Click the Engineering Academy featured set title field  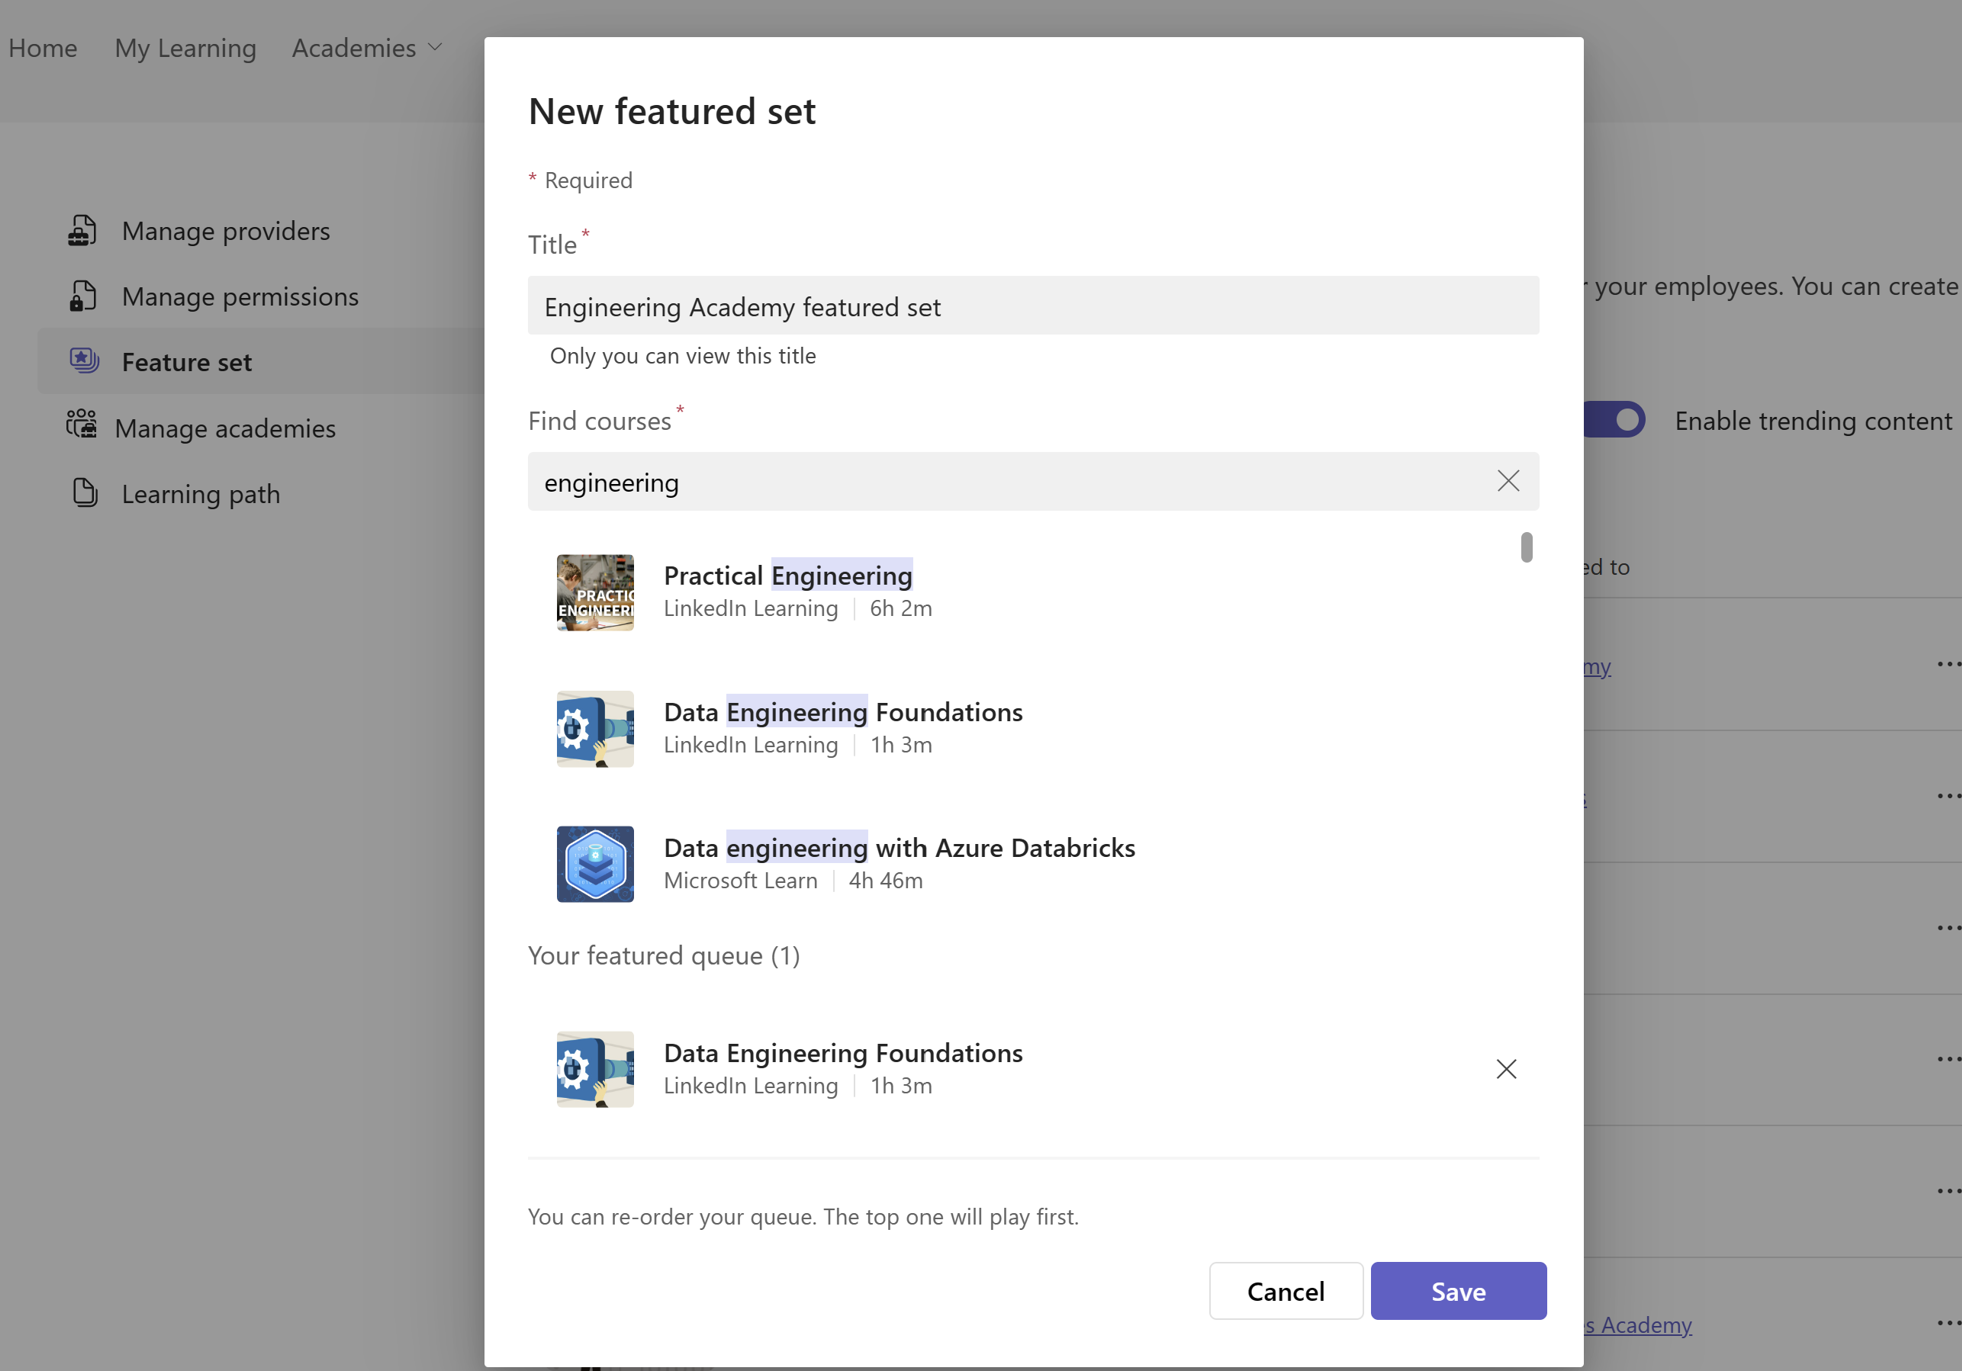pos(1033,304)
